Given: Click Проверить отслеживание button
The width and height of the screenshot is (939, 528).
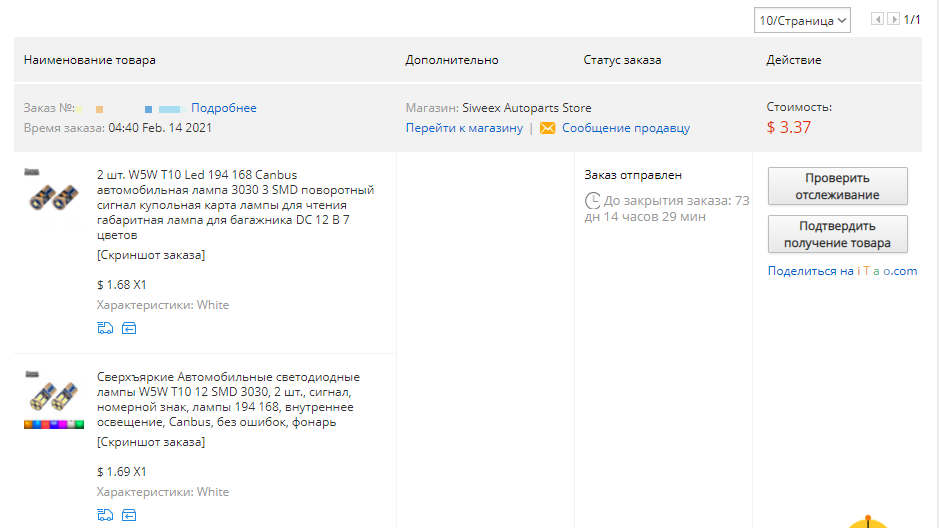Looking at the screenshot, I should (837, 186).
